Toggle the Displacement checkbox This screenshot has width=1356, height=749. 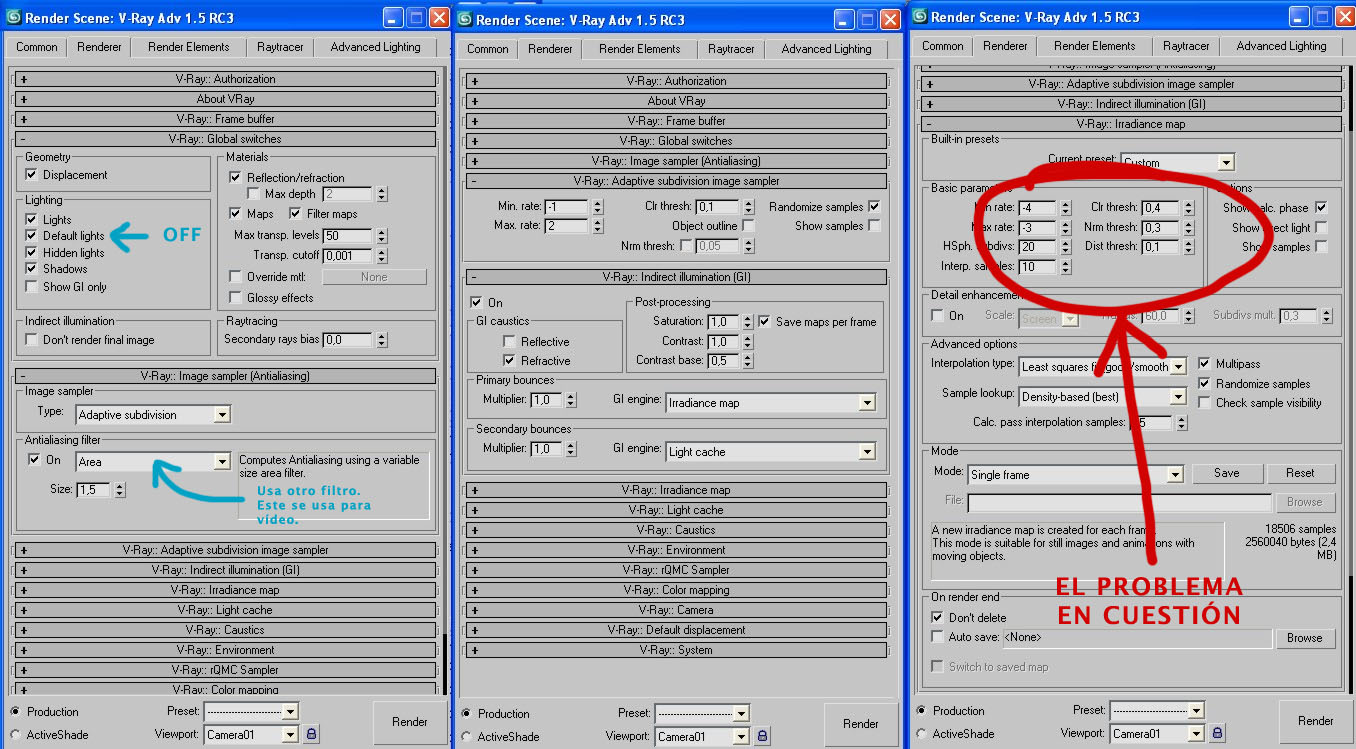(x=32, y=175)
